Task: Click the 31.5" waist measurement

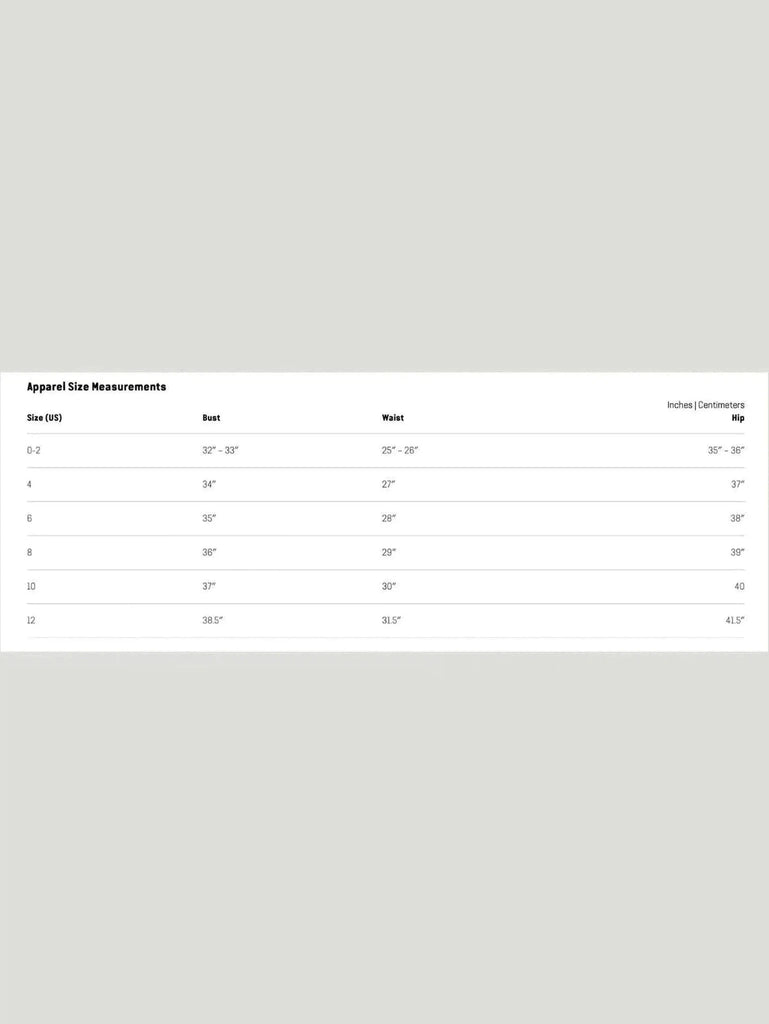Action: 391,620
